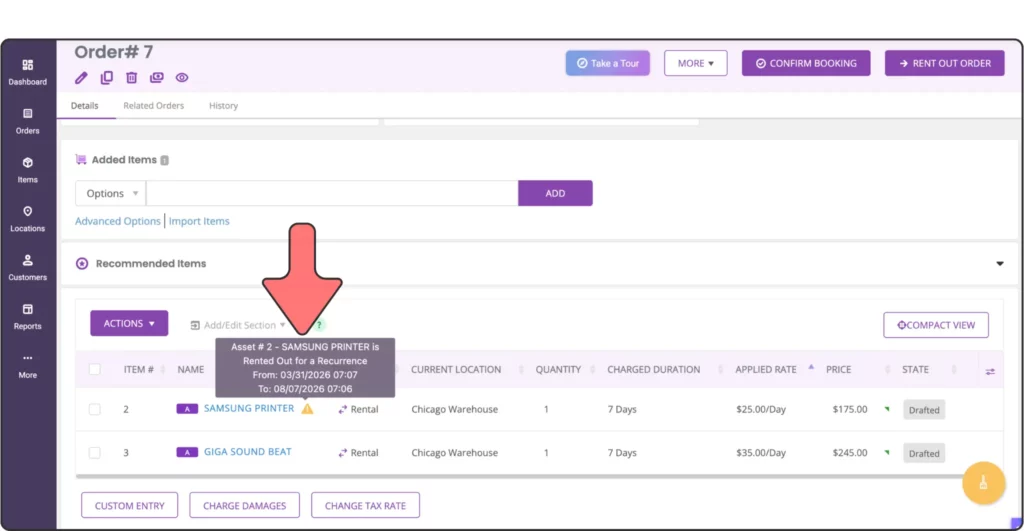This screenshot has height=531, width=1024.
Task: Open Reports in the sidebar
Action: (27, 317)
